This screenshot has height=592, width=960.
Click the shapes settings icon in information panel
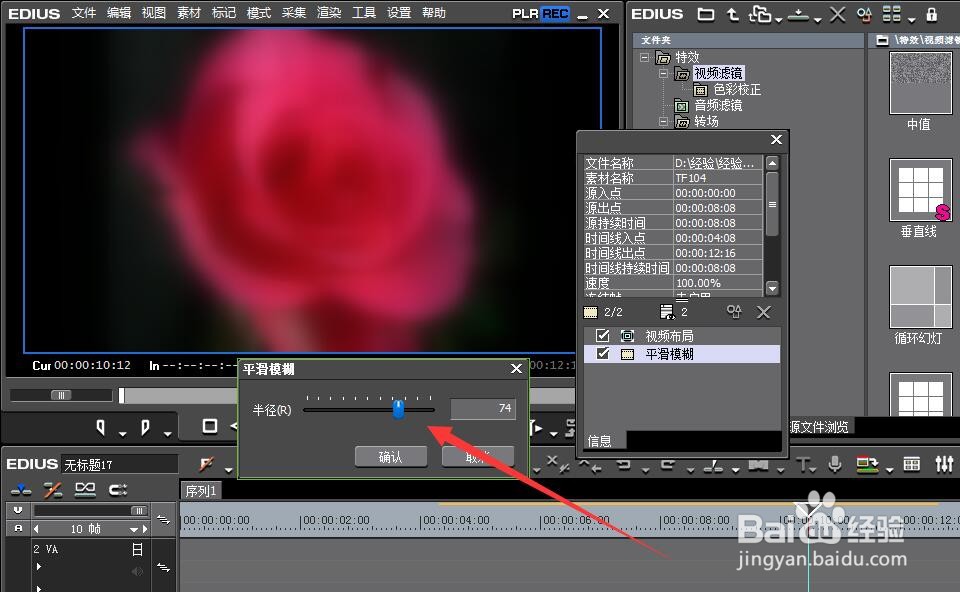(734, 312)
